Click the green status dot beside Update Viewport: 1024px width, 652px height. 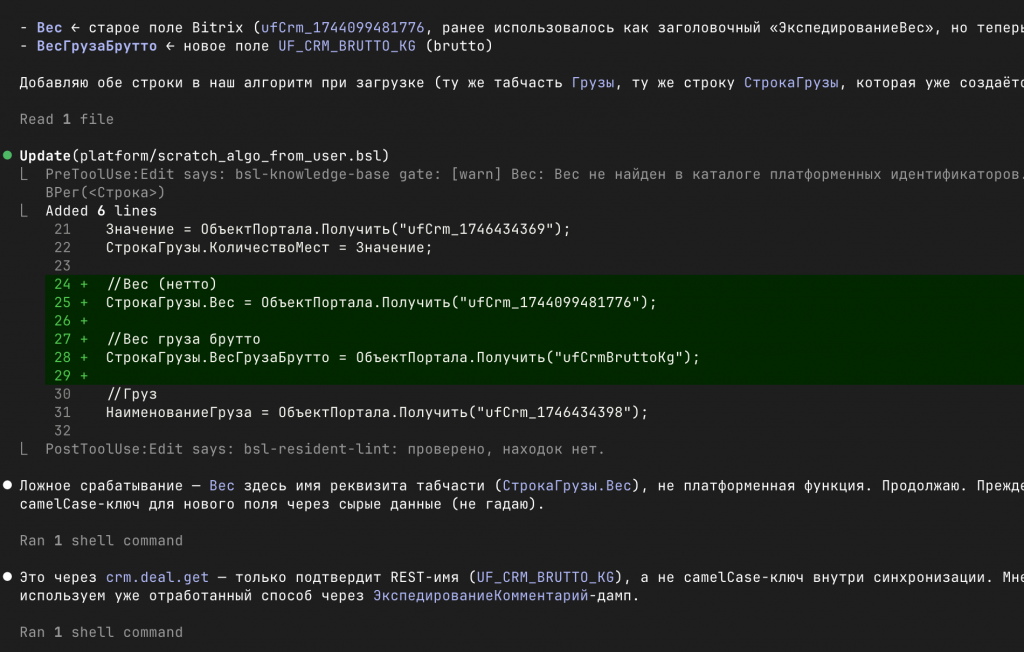point(7,155)
